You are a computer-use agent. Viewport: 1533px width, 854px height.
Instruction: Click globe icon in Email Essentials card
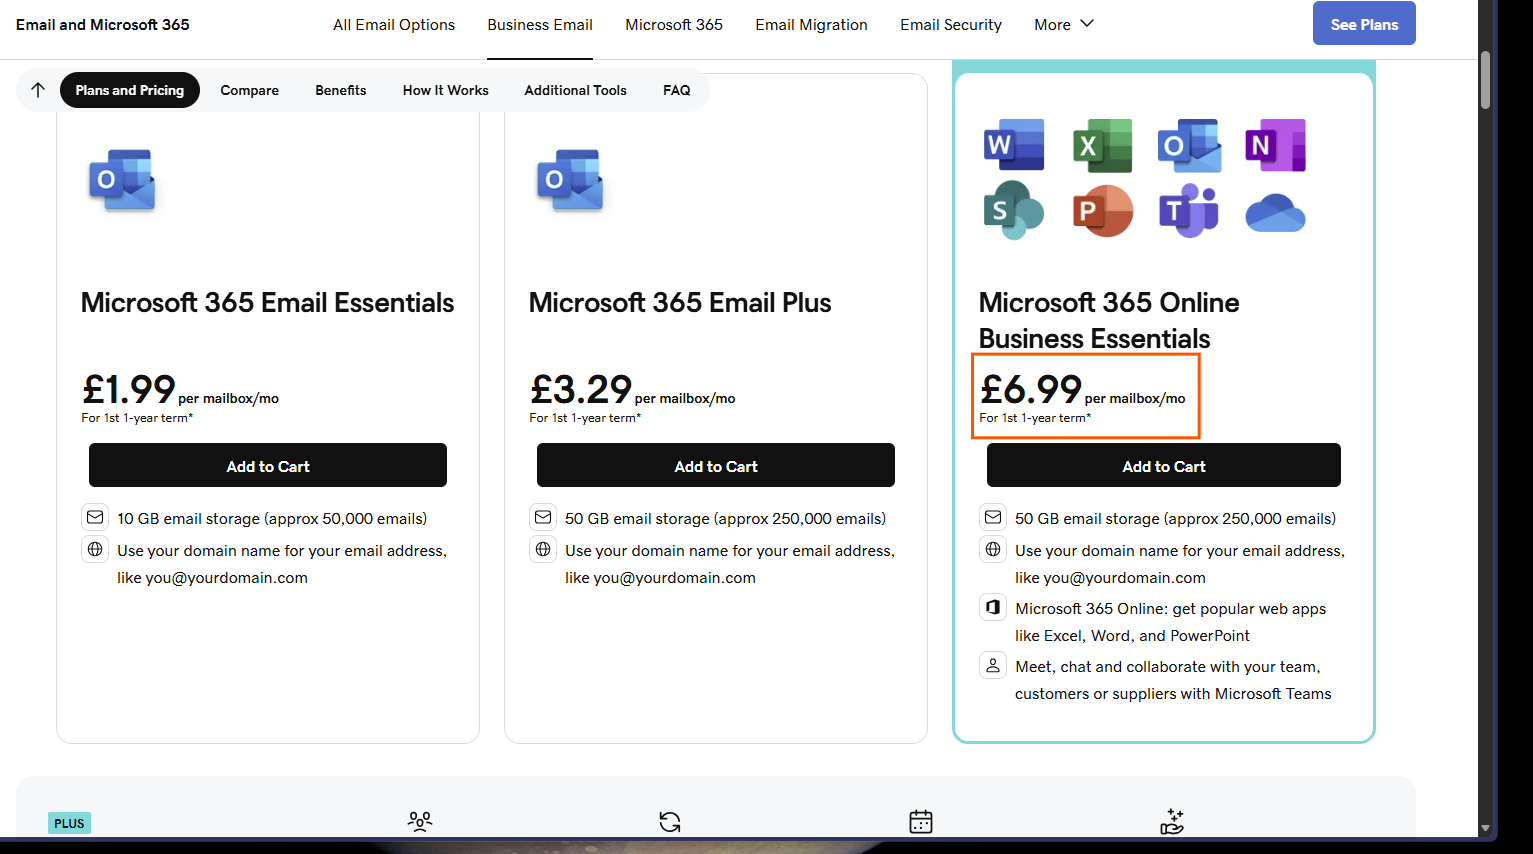tap(95, 549)
